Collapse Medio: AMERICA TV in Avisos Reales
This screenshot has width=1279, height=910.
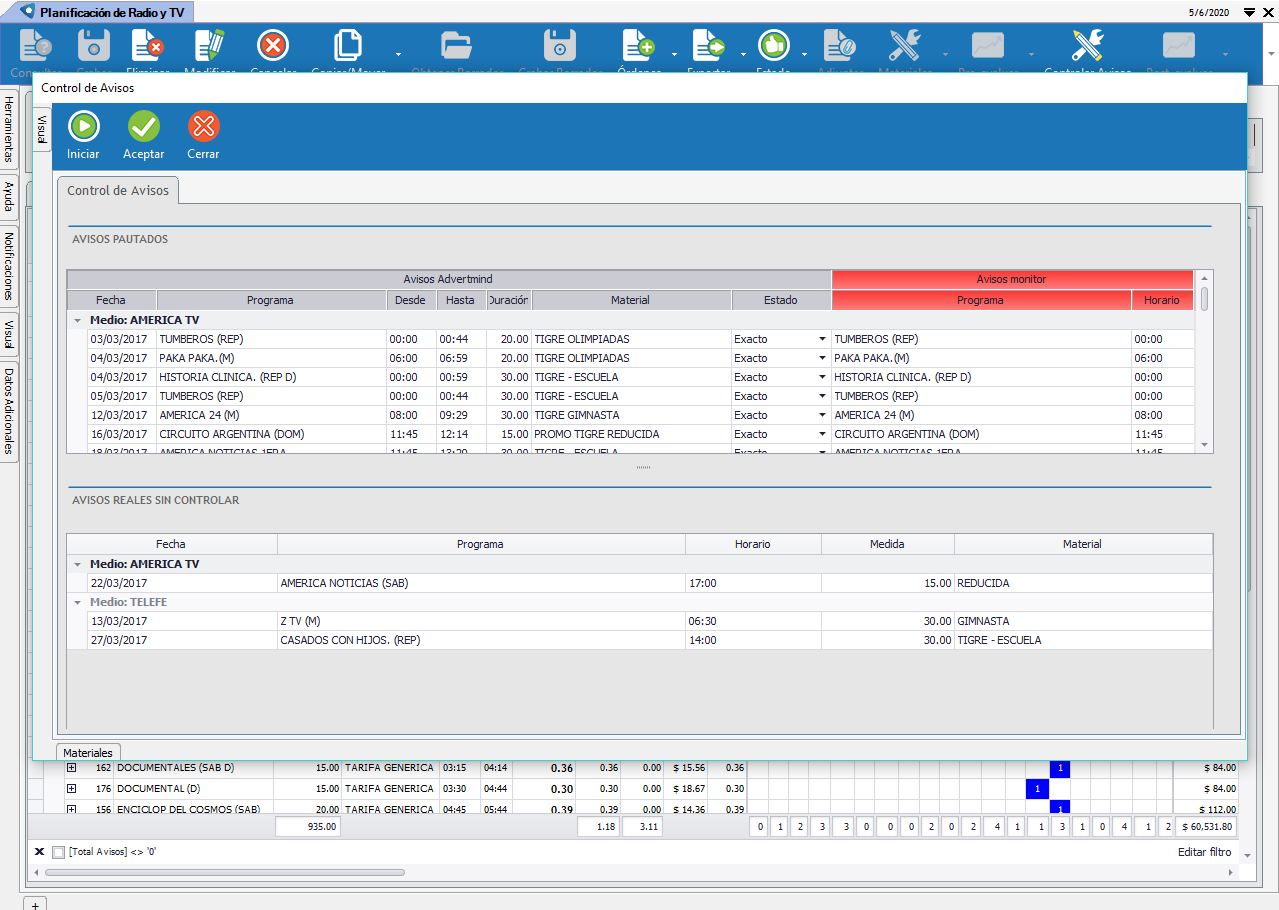77,564
